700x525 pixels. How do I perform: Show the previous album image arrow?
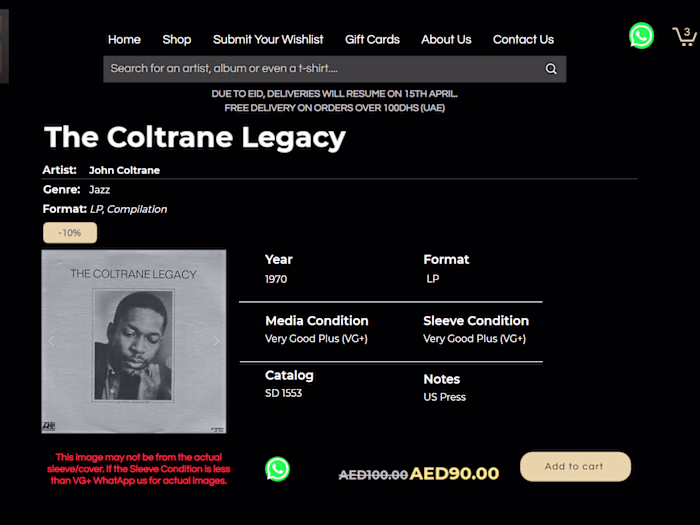(52, 341)
